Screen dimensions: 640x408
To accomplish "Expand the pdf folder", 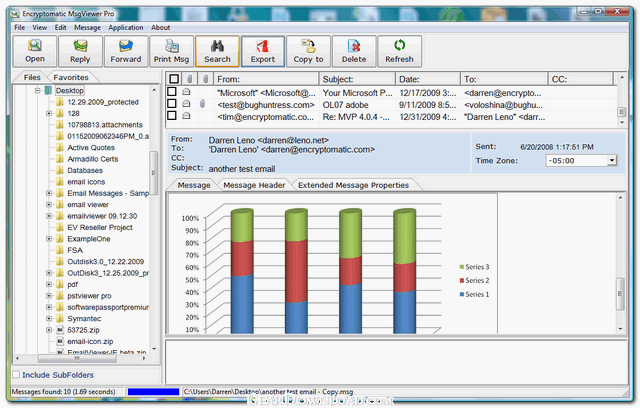I will click(49, 284).
